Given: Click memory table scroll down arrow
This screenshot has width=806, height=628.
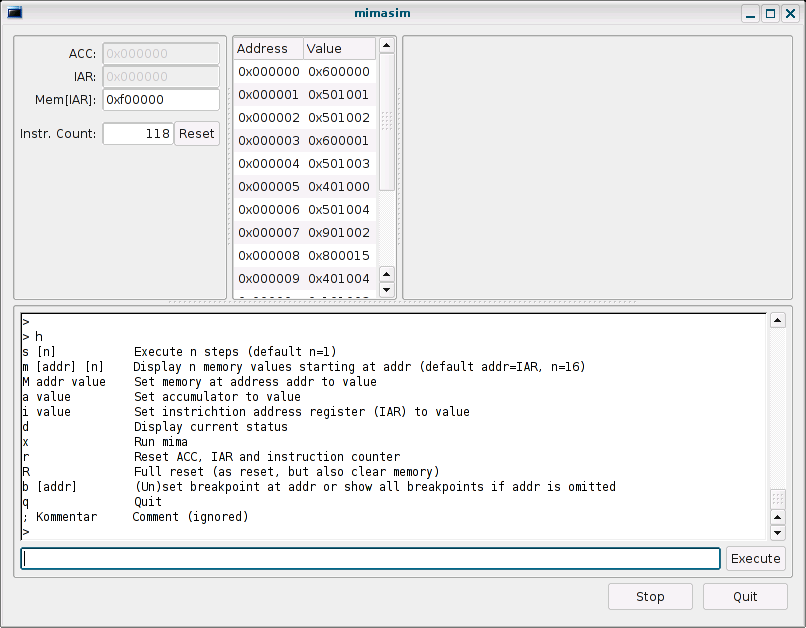Looking at the screenshot, I should 387,275.
